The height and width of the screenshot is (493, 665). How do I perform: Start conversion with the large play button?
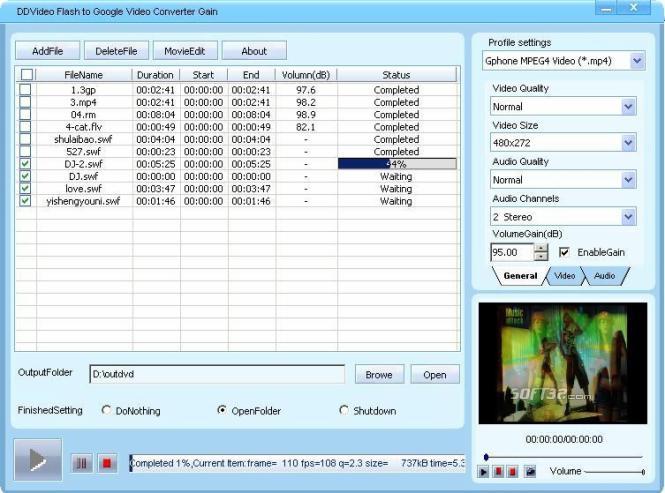38,459
